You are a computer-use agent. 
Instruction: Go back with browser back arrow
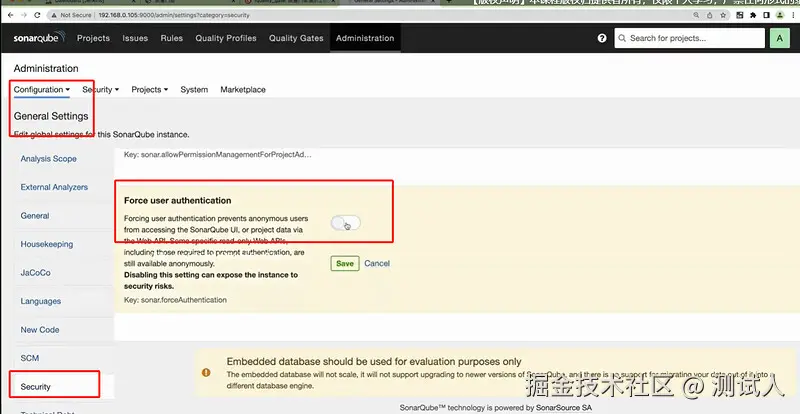click(11, 15)
